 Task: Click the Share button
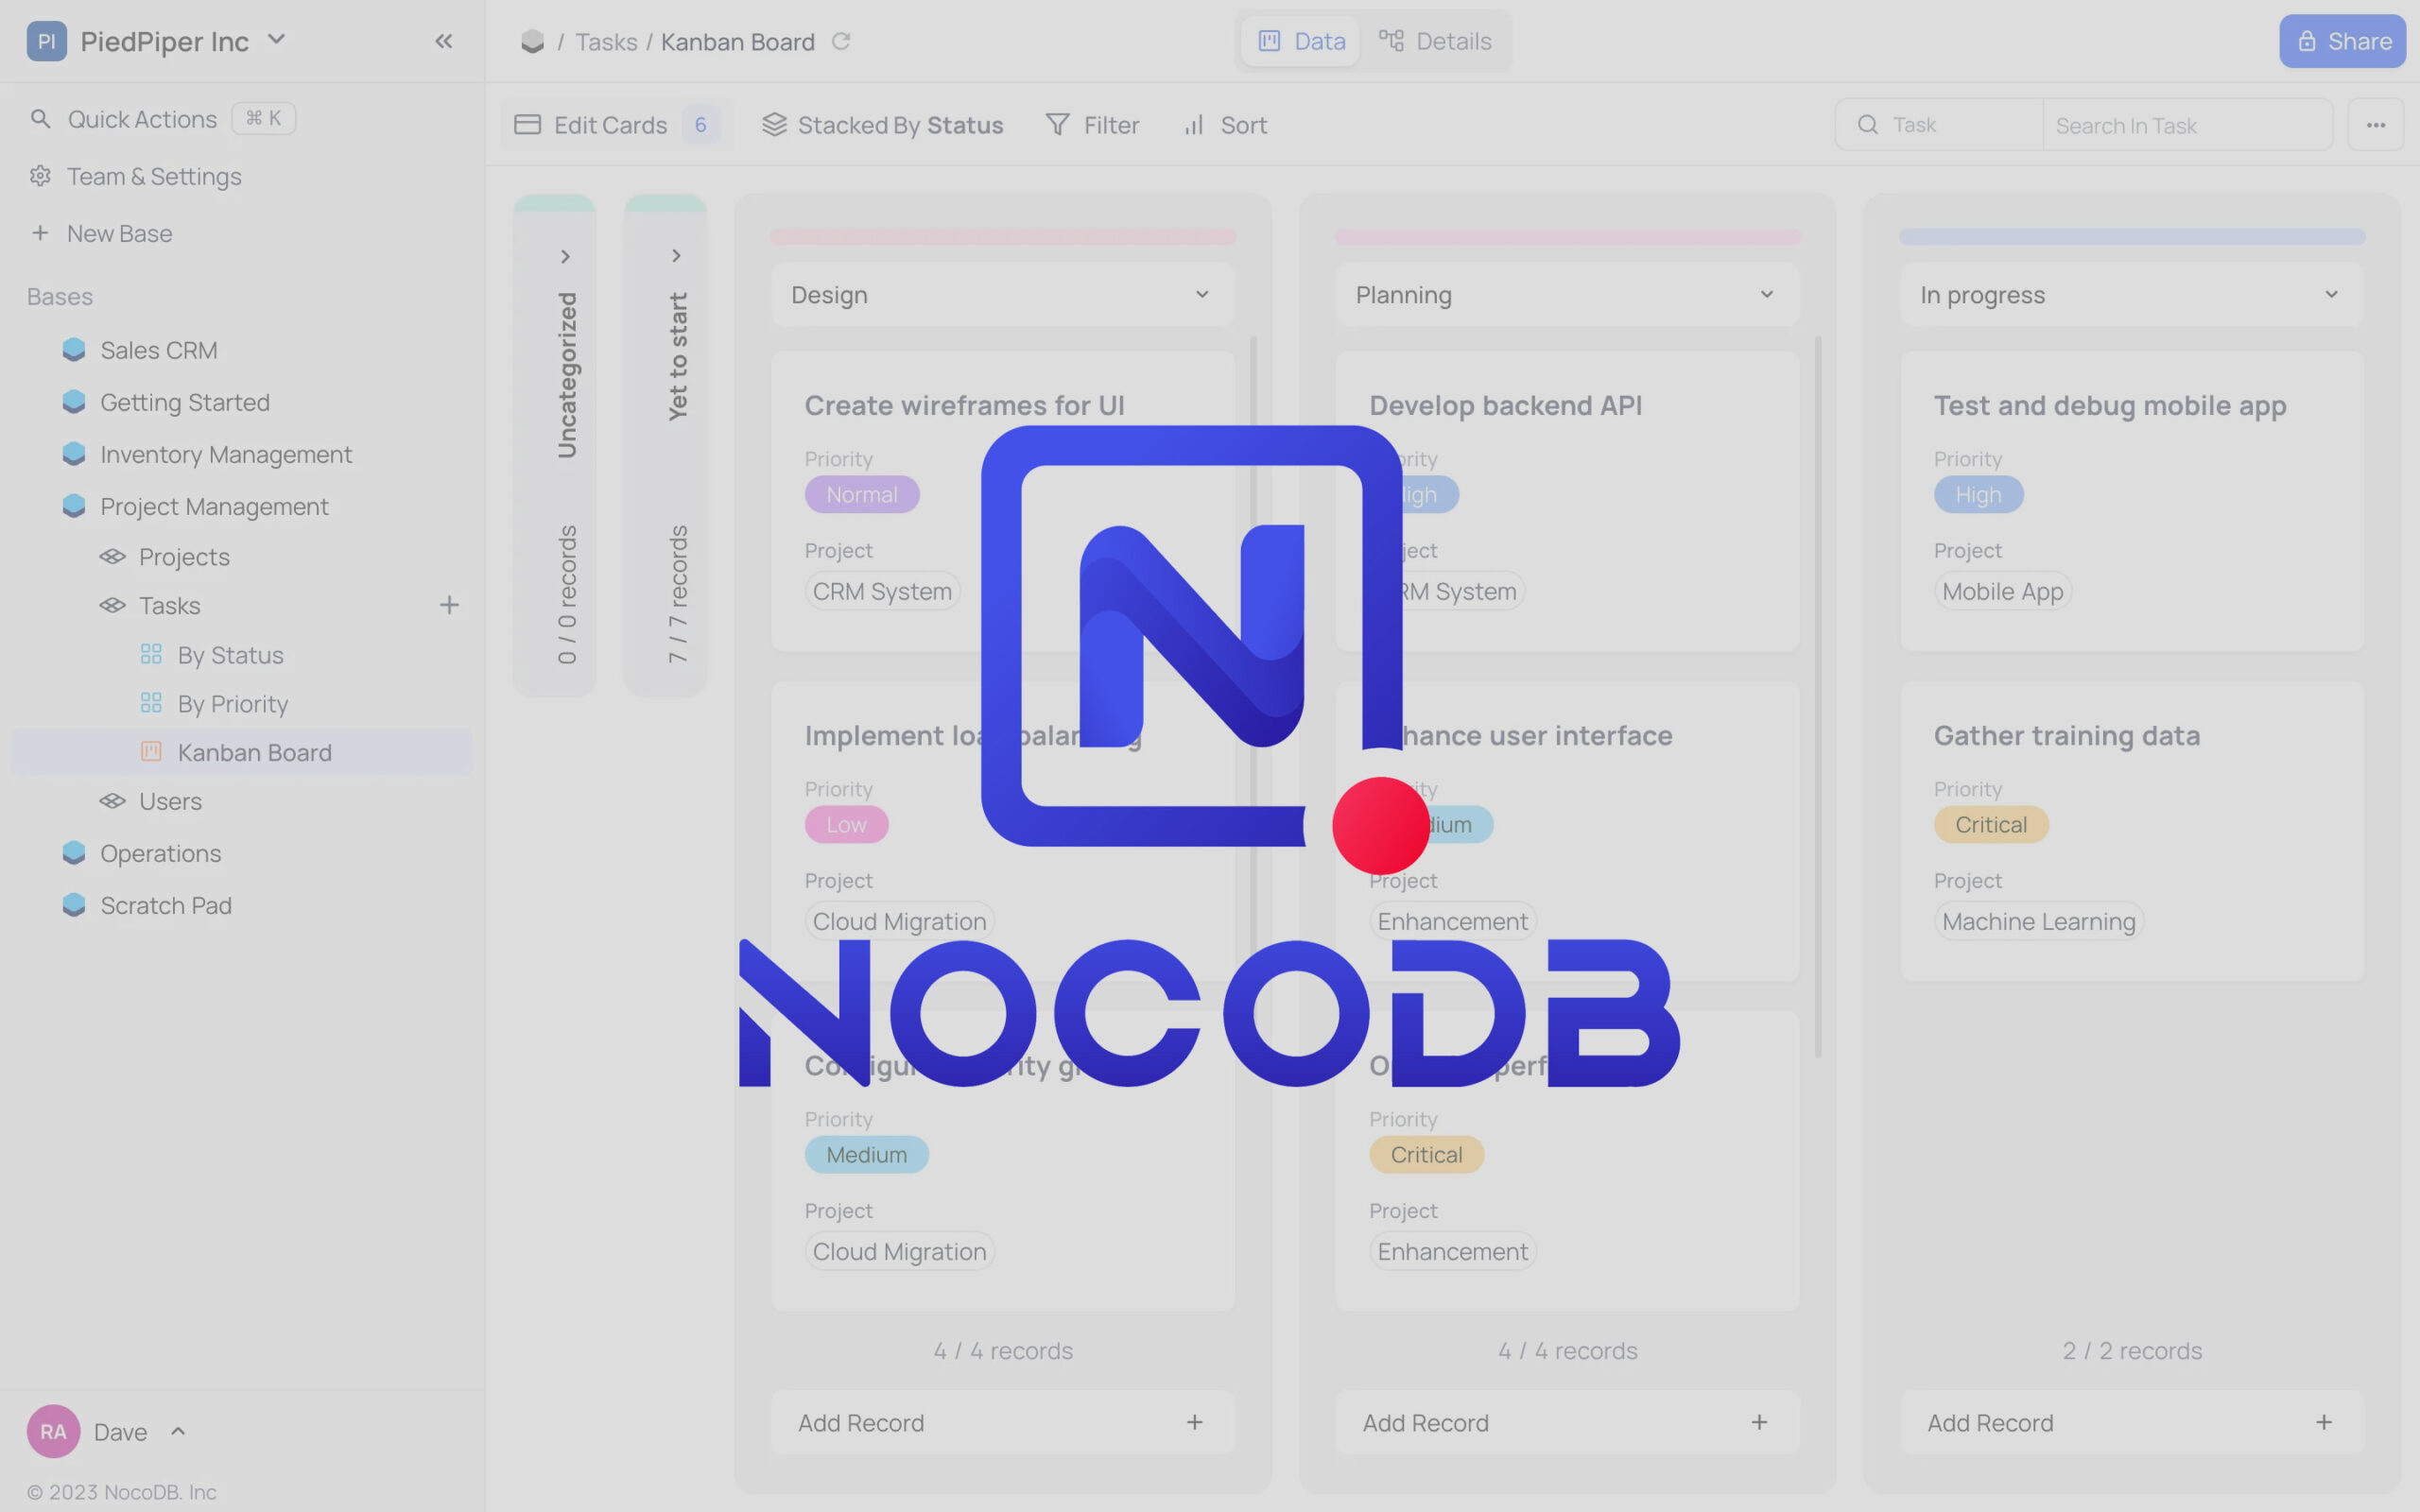[2342, 41]
